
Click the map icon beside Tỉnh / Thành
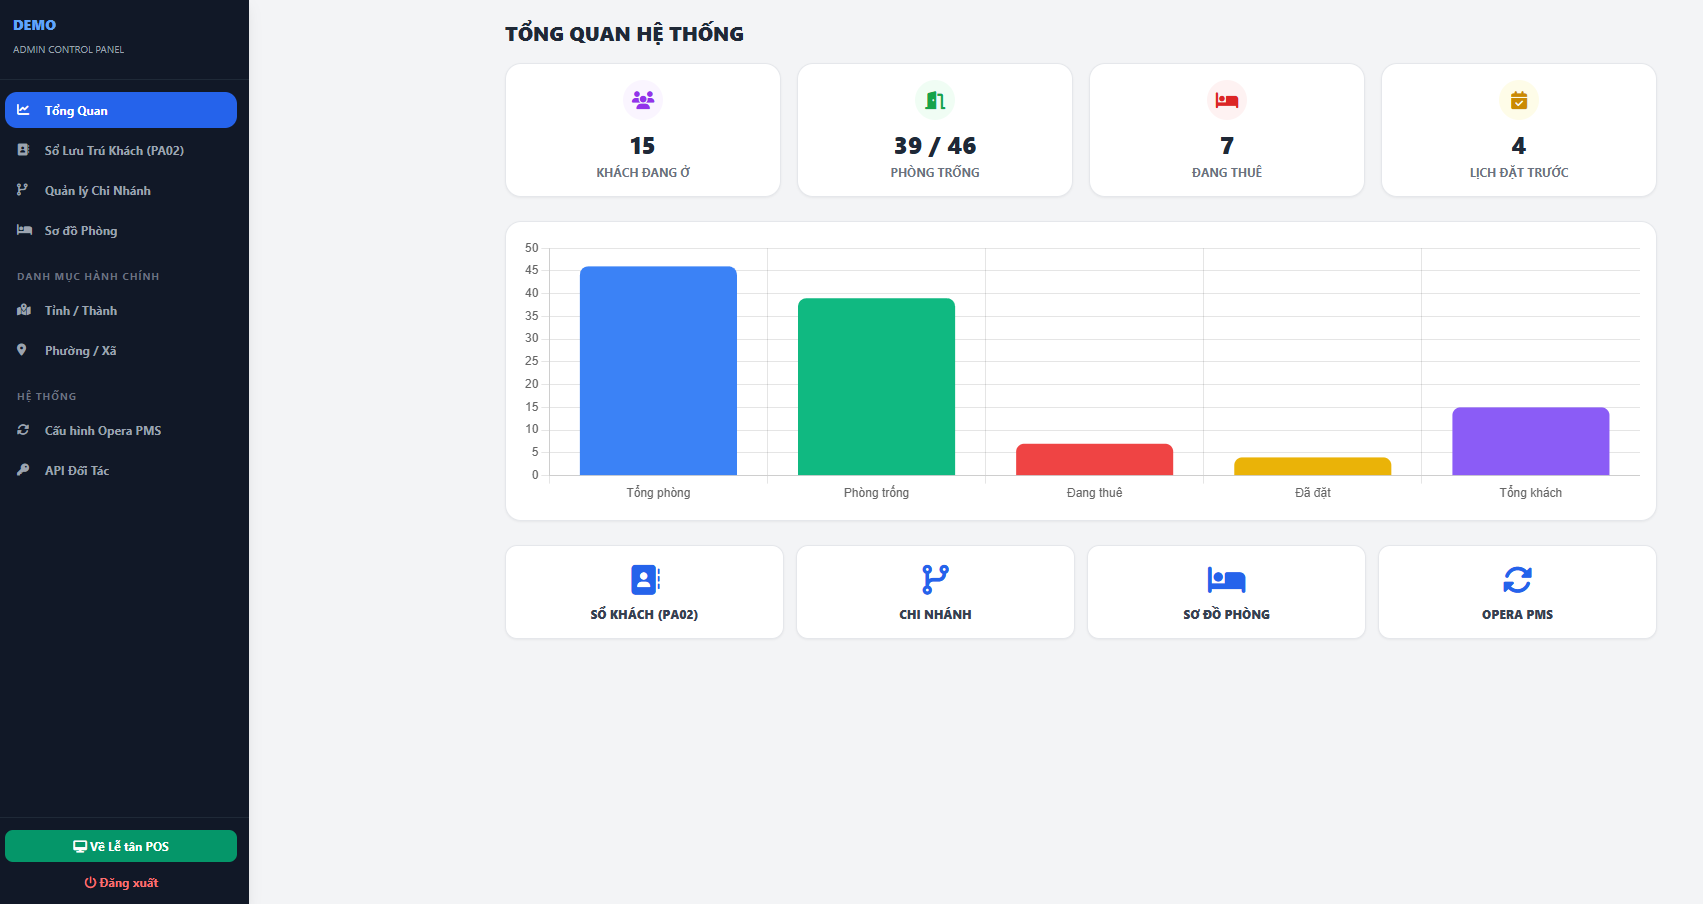24,310
